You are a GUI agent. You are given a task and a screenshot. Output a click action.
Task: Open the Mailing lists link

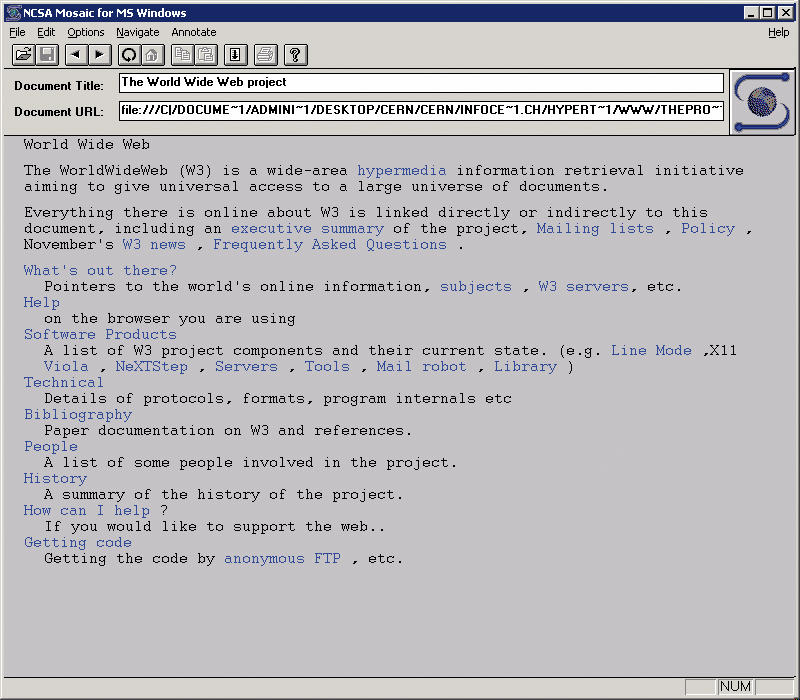595,229
